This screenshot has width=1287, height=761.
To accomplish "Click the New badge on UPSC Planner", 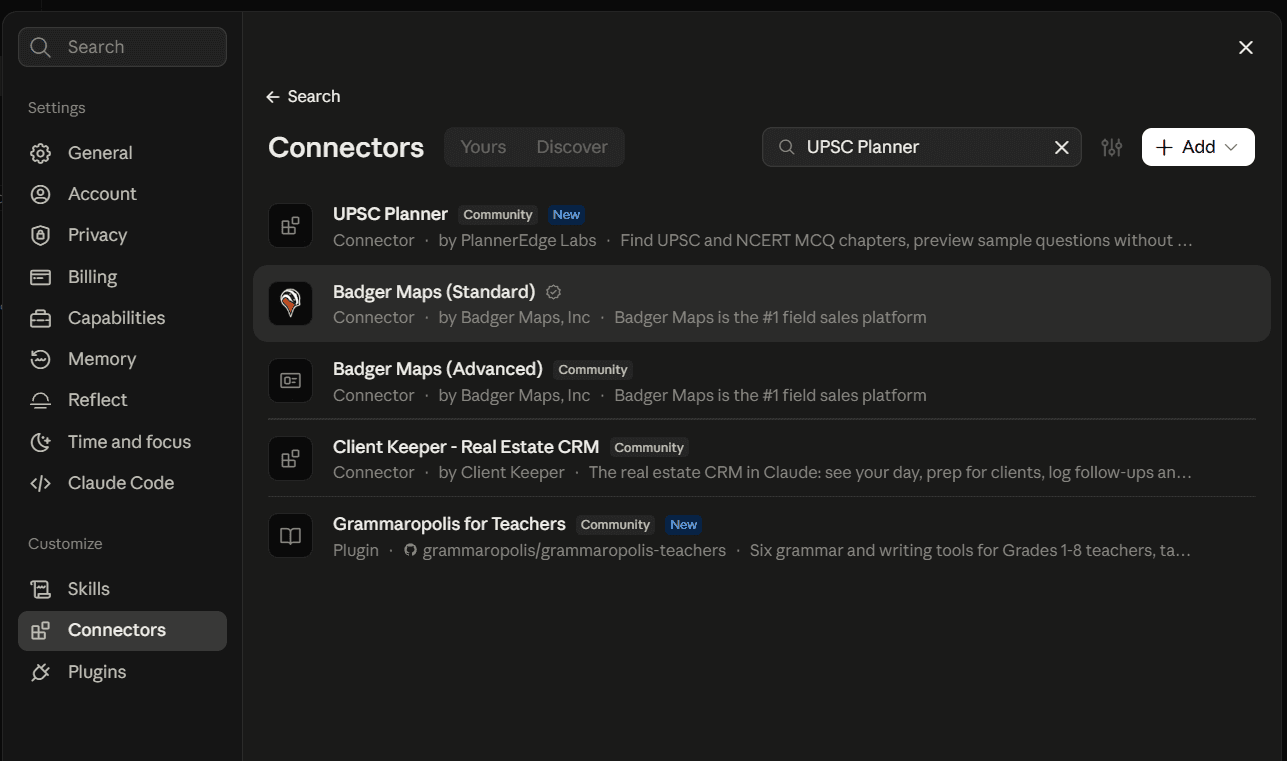I will (566, 215).
